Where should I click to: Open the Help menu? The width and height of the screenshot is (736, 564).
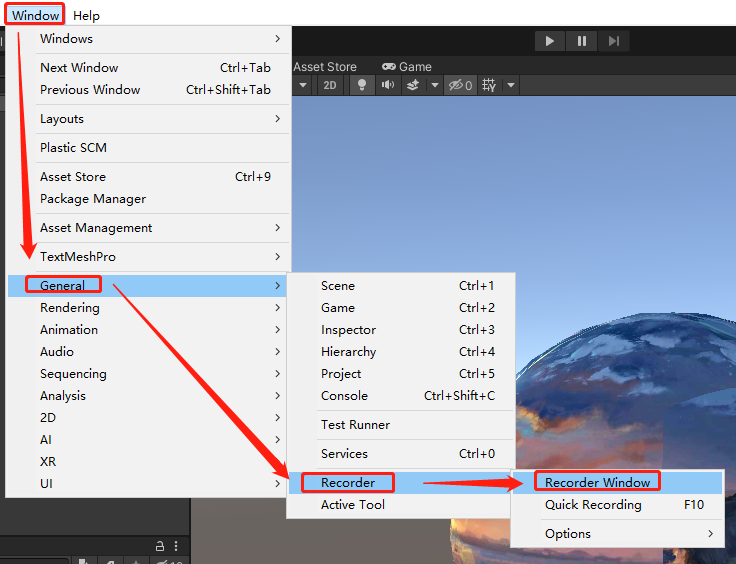86,15
